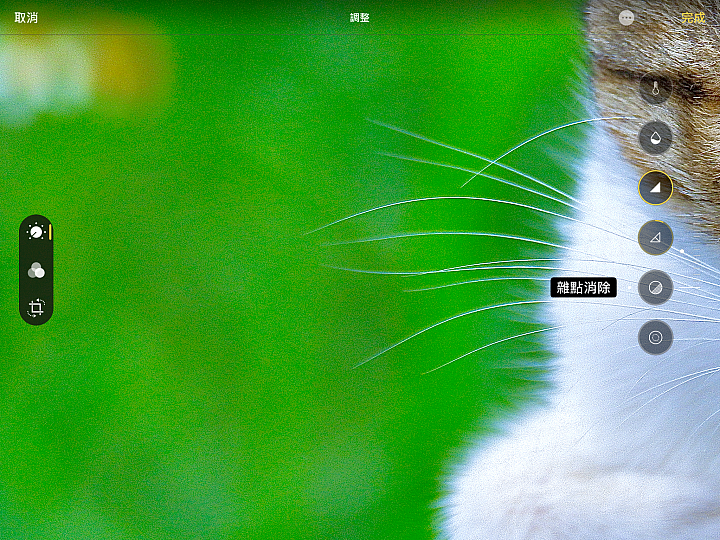Open the more options ellipsis menu
Image resolution: width=720 pixels, height=540 pixels.
[x=626, y=18]
